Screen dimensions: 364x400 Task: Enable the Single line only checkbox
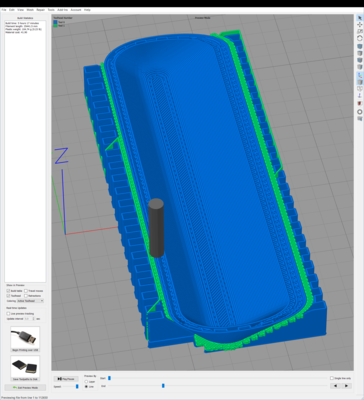(332, 378)
